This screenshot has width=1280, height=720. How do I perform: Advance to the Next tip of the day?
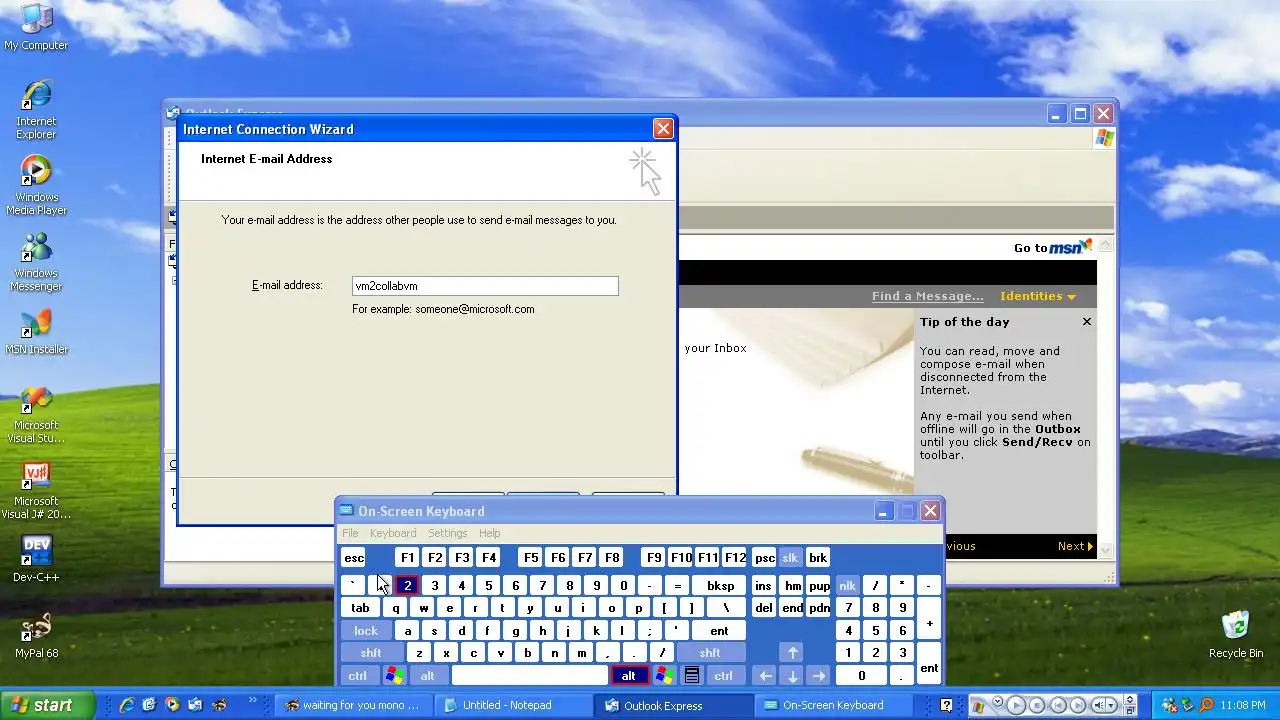pos(1075,546)
